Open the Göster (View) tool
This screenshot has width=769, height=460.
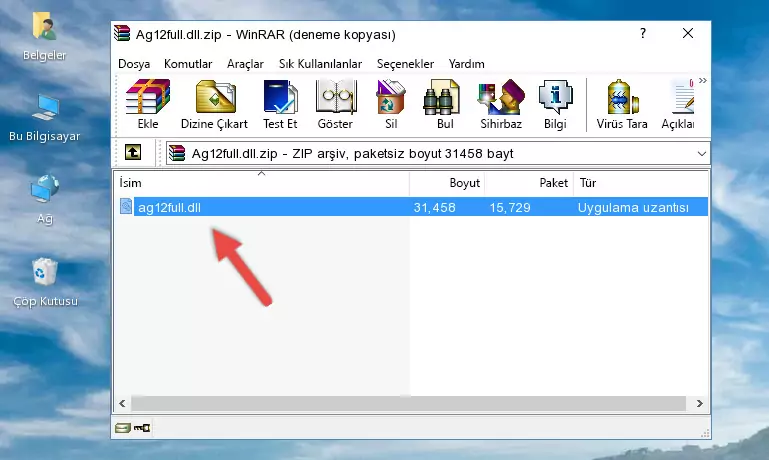[x=335, y=104]
